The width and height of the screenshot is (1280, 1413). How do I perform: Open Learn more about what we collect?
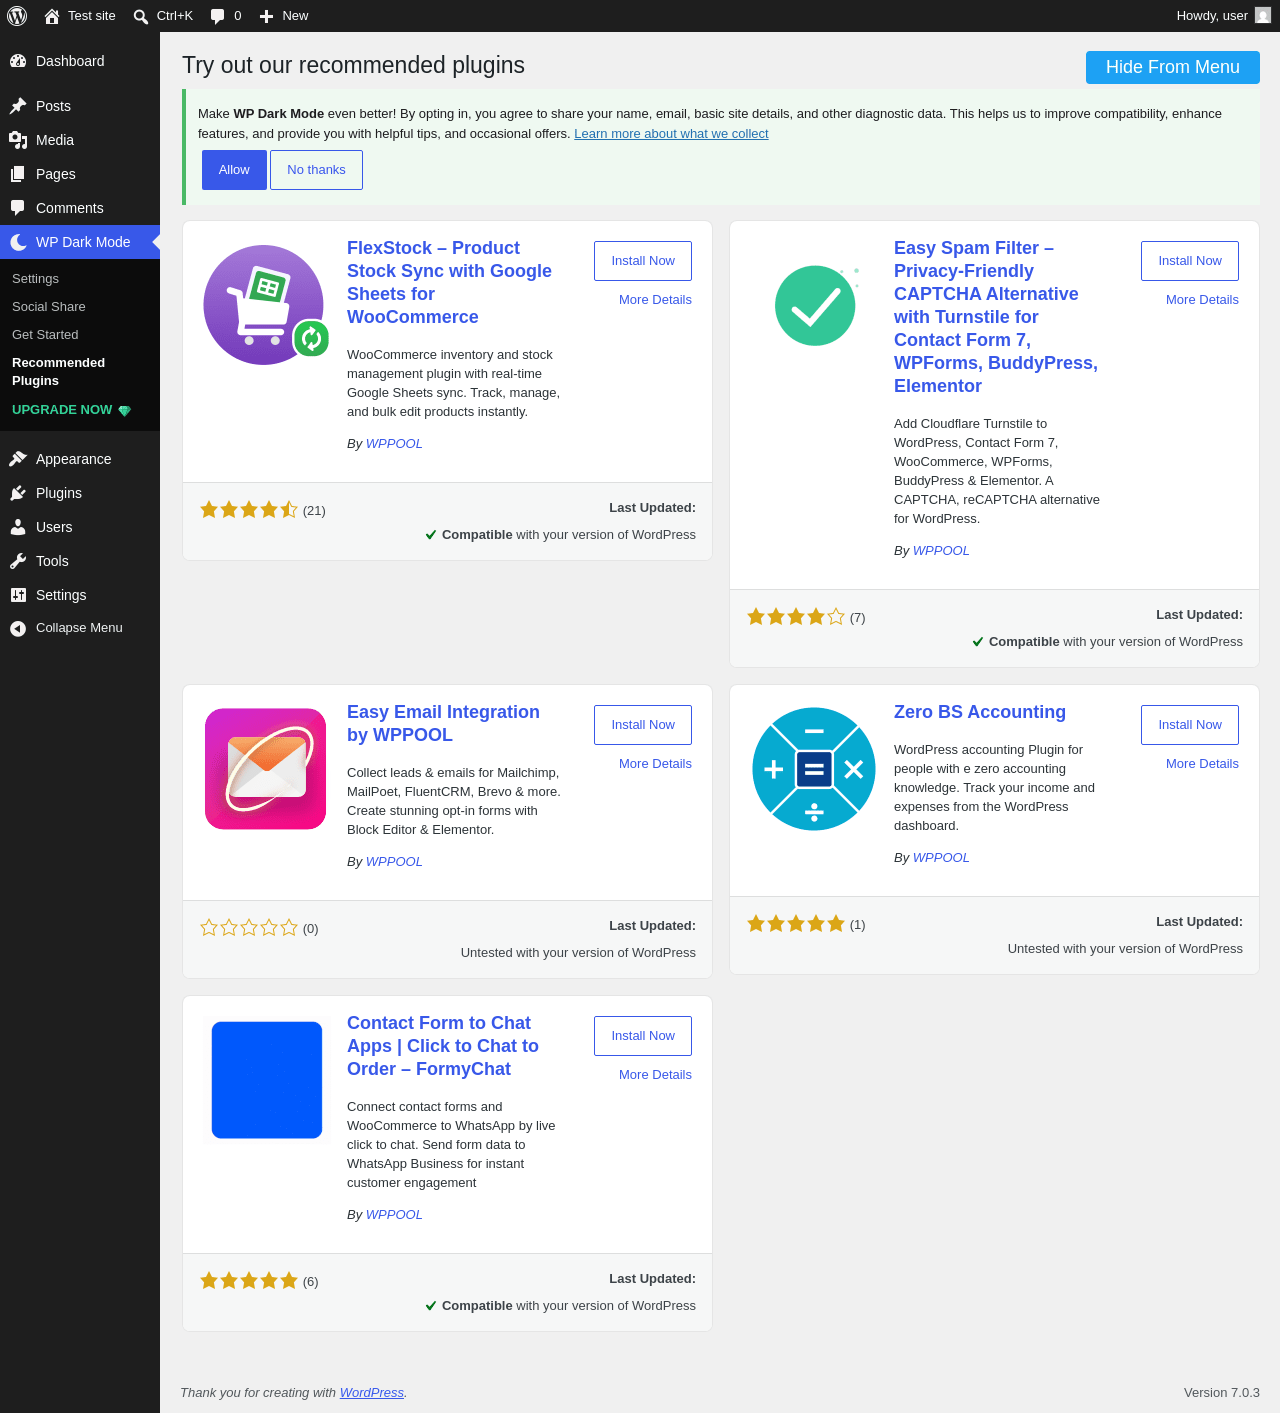click(x=671, y=134)
